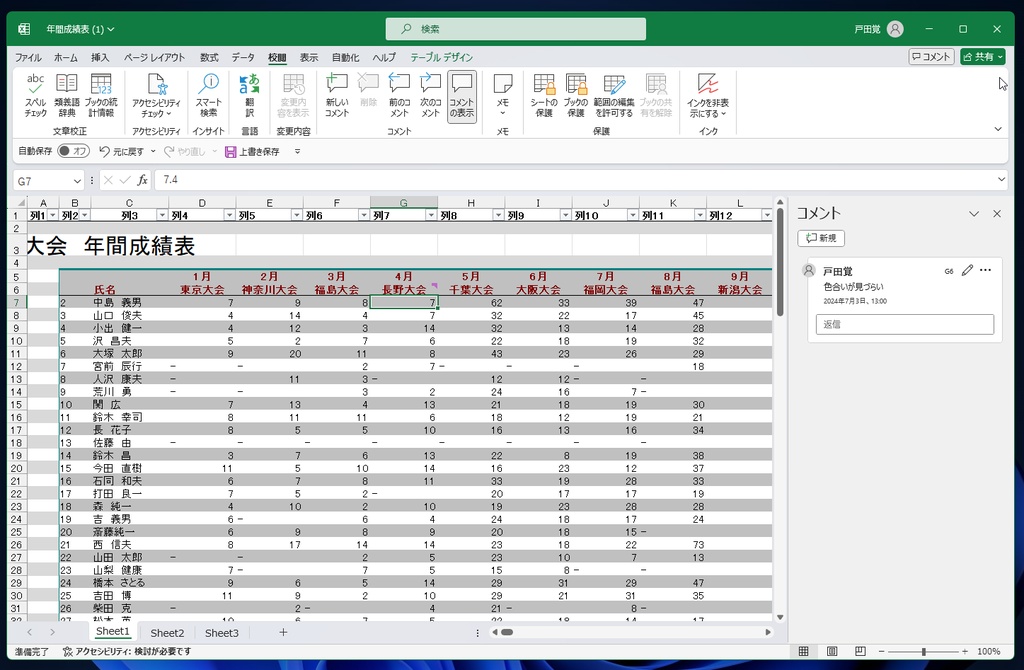The image size is (1024, 670).
Task: Expand the Name Box dropdown
Action: [77, 181]
